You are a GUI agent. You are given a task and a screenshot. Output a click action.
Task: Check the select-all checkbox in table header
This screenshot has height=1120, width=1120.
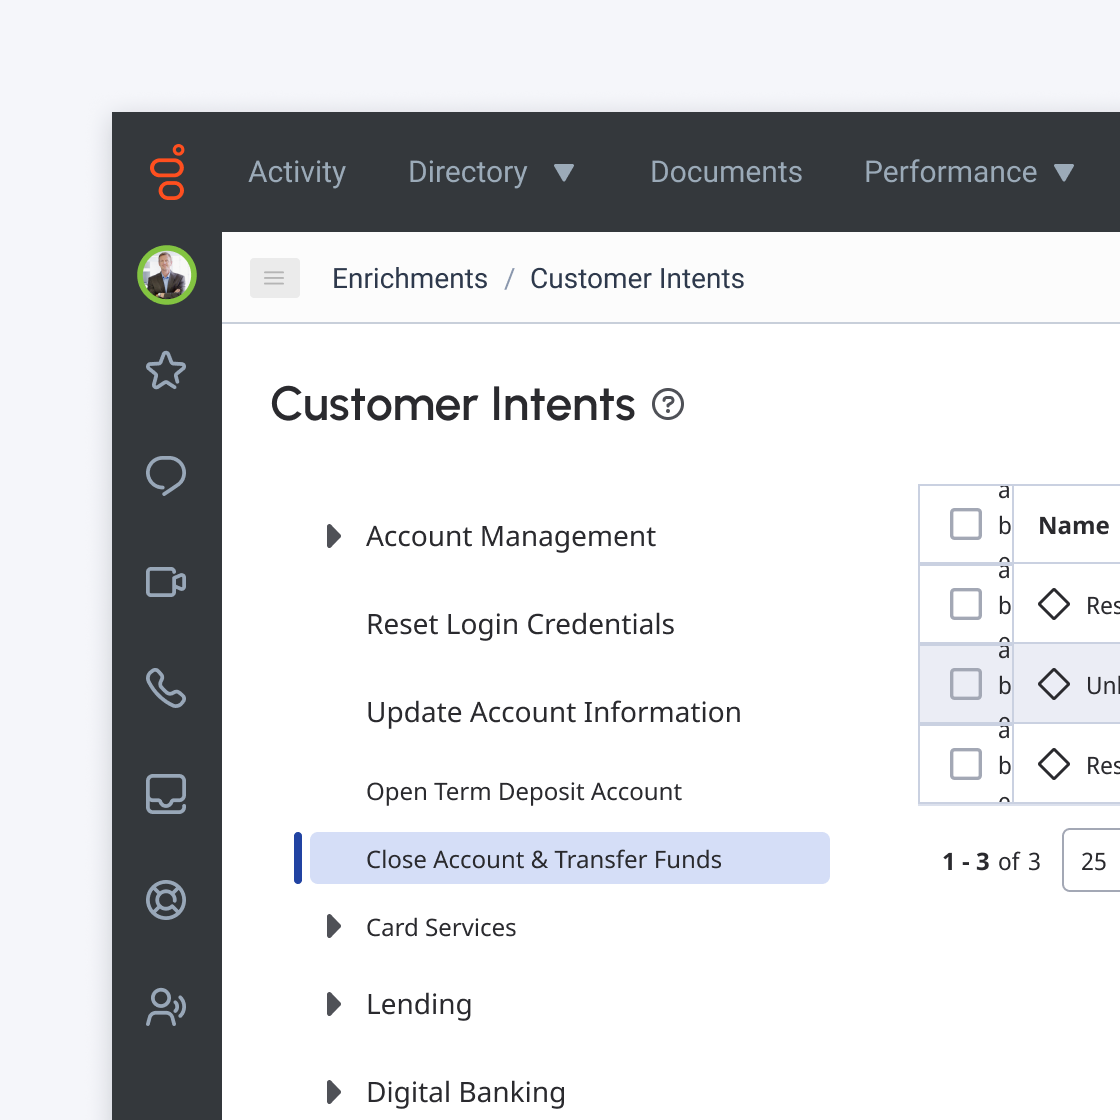coord(966,524)
